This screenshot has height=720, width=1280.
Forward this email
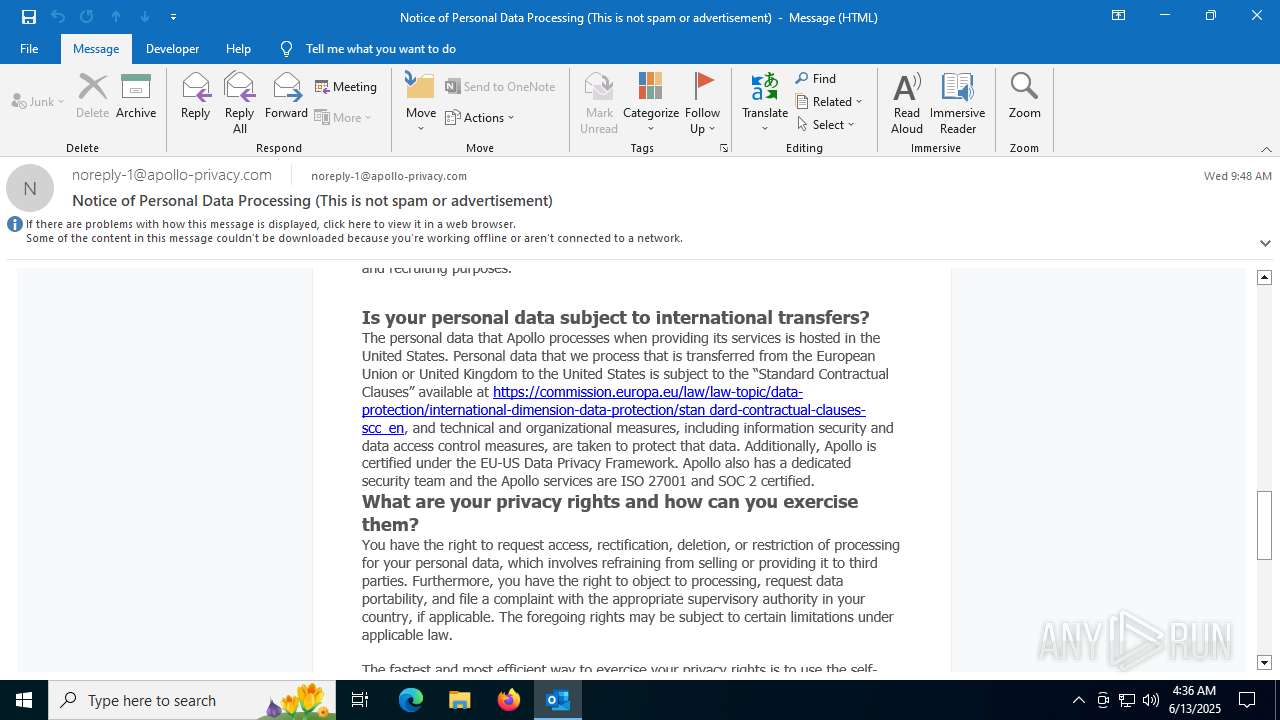coord(286,97)
